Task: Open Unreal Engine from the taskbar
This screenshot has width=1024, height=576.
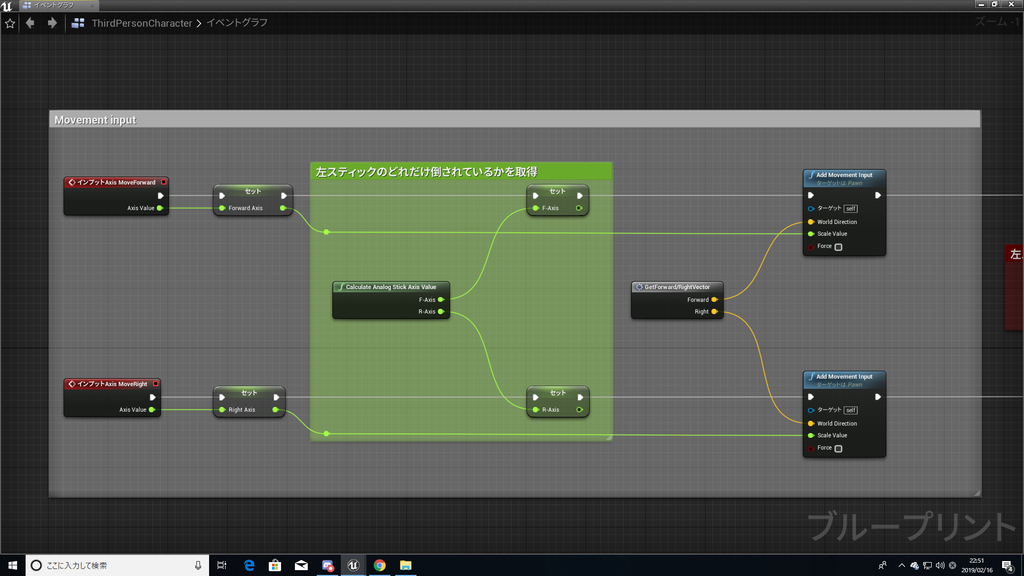Action: (353, 566)
